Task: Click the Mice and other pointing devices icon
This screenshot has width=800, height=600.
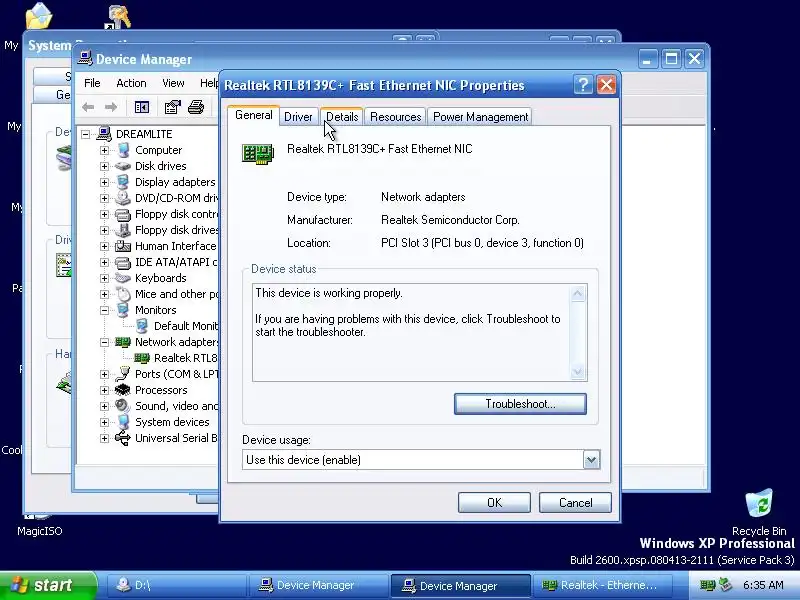Action: (123, 294)
